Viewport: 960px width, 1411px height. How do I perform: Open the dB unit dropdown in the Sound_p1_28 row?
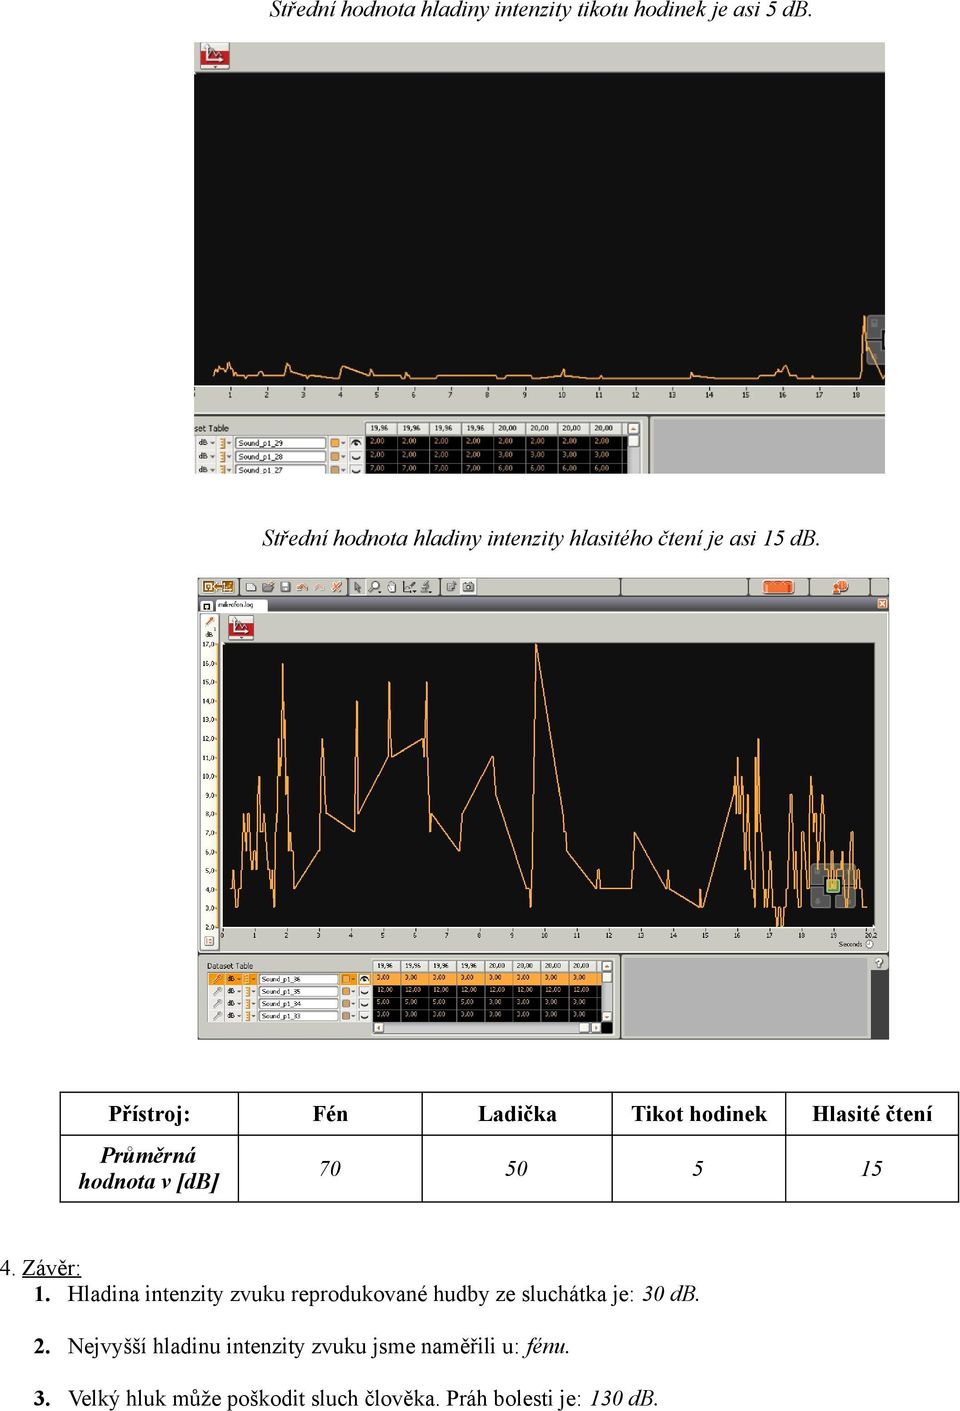click(207, 456)
